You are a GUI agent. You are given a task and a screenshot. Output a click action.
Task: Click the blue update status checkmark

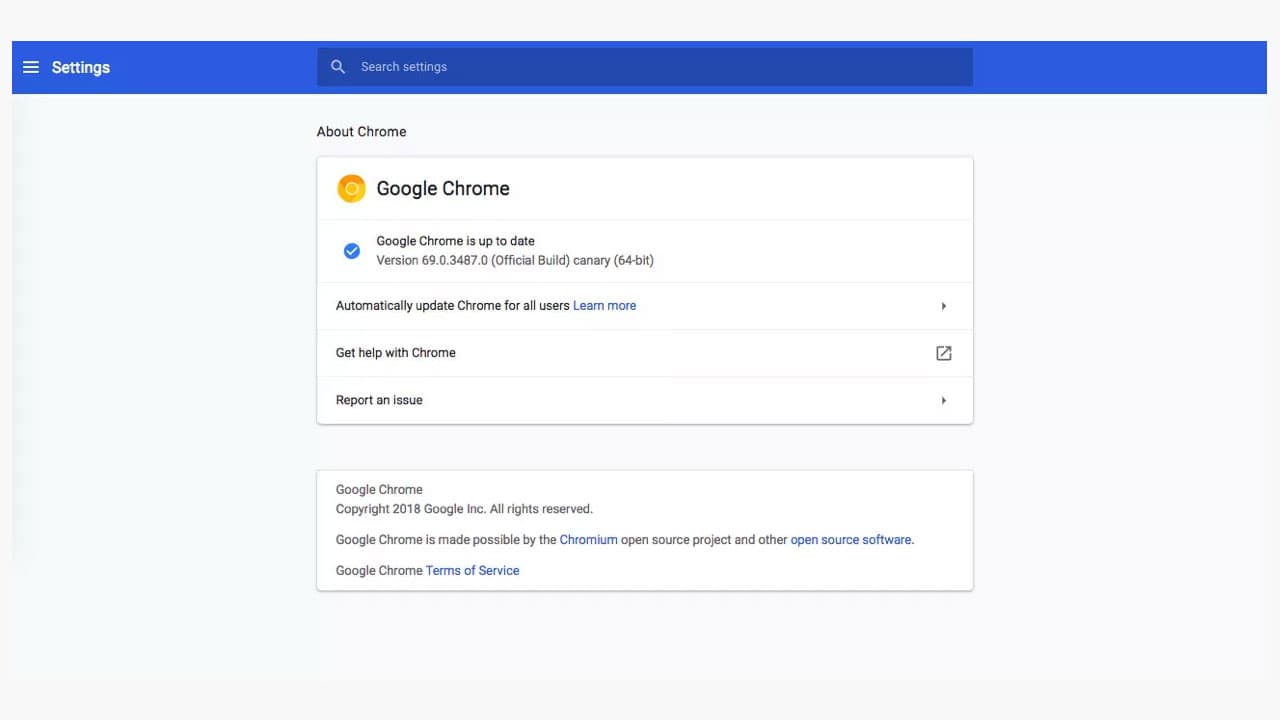coord(352,250)
